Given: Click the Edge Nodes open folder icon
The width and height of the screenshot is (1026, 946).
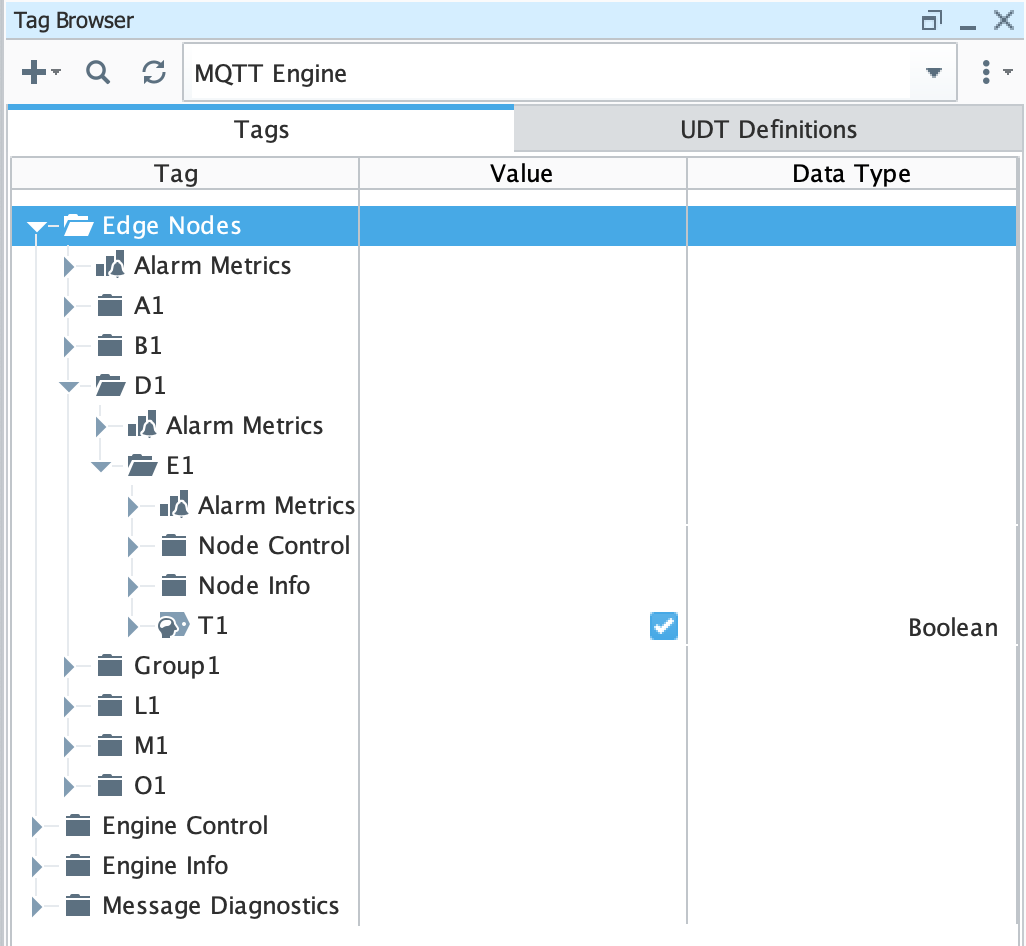Looking at the screenshot, I should click(78, 226).
